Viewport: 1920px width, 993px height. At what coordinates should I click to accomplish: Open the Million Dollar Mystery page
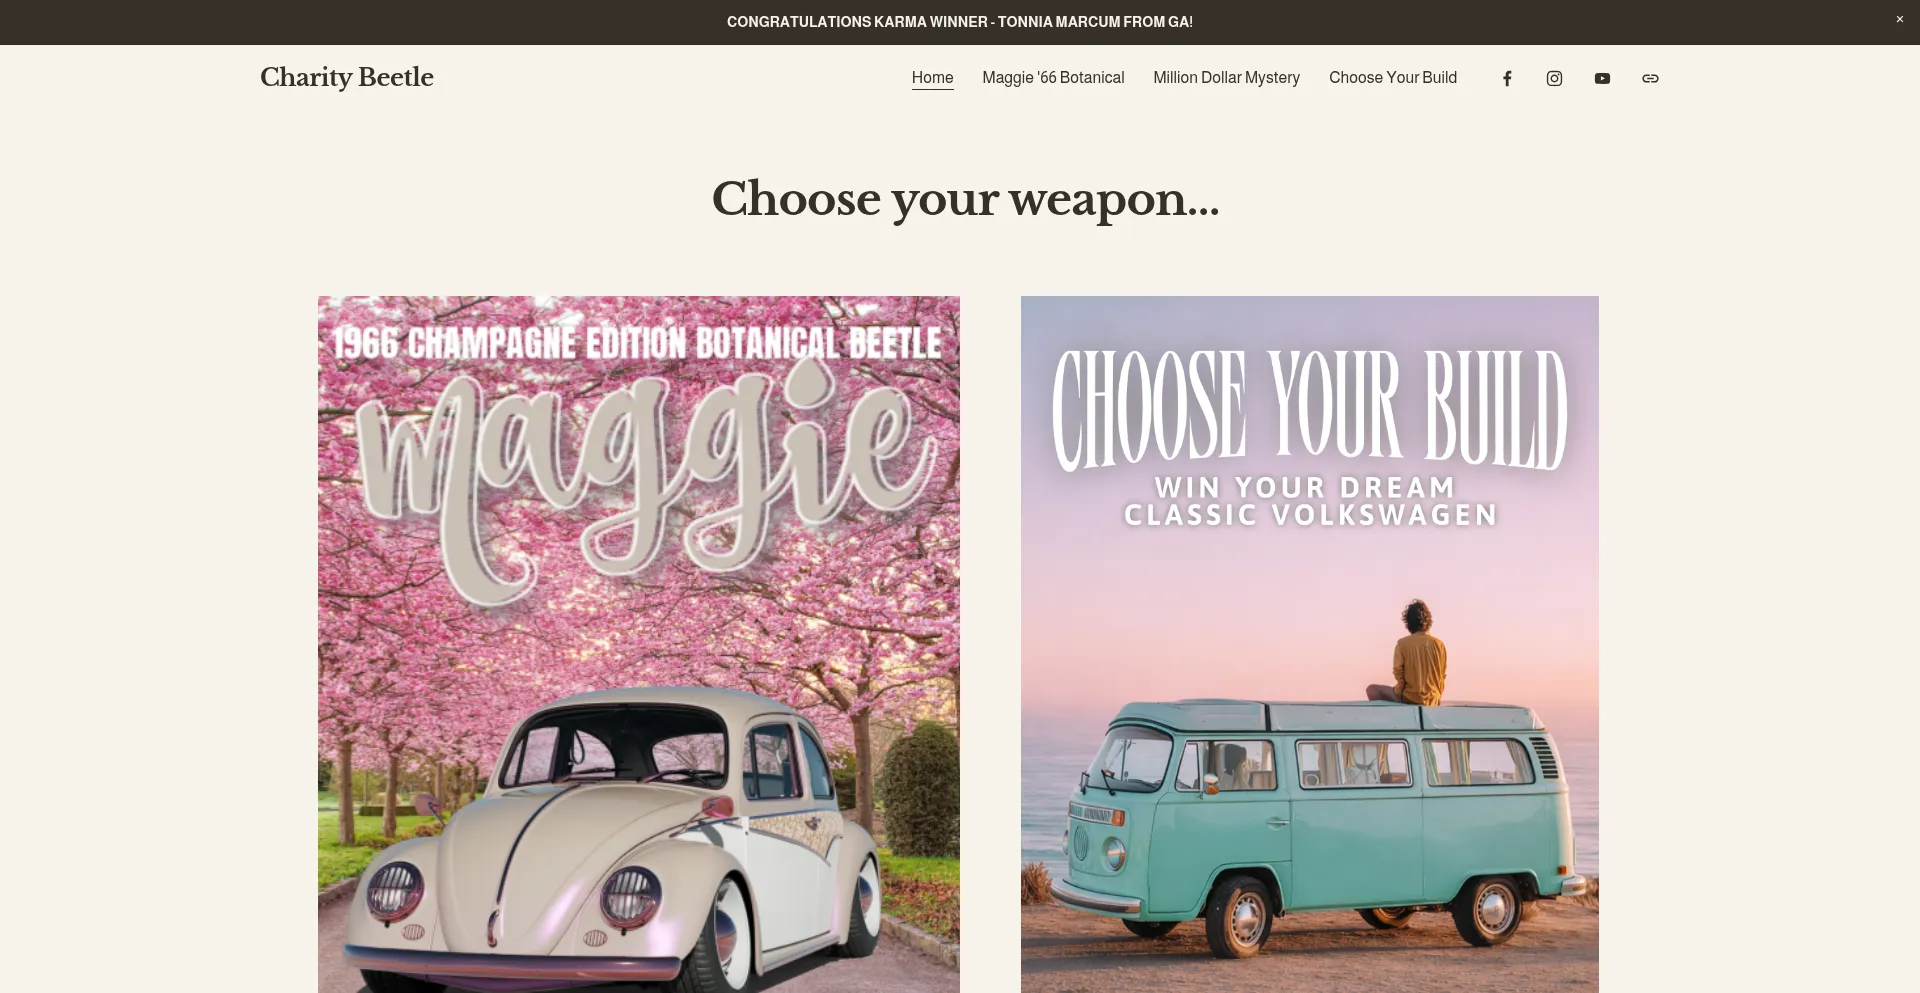coord(1226,78)
